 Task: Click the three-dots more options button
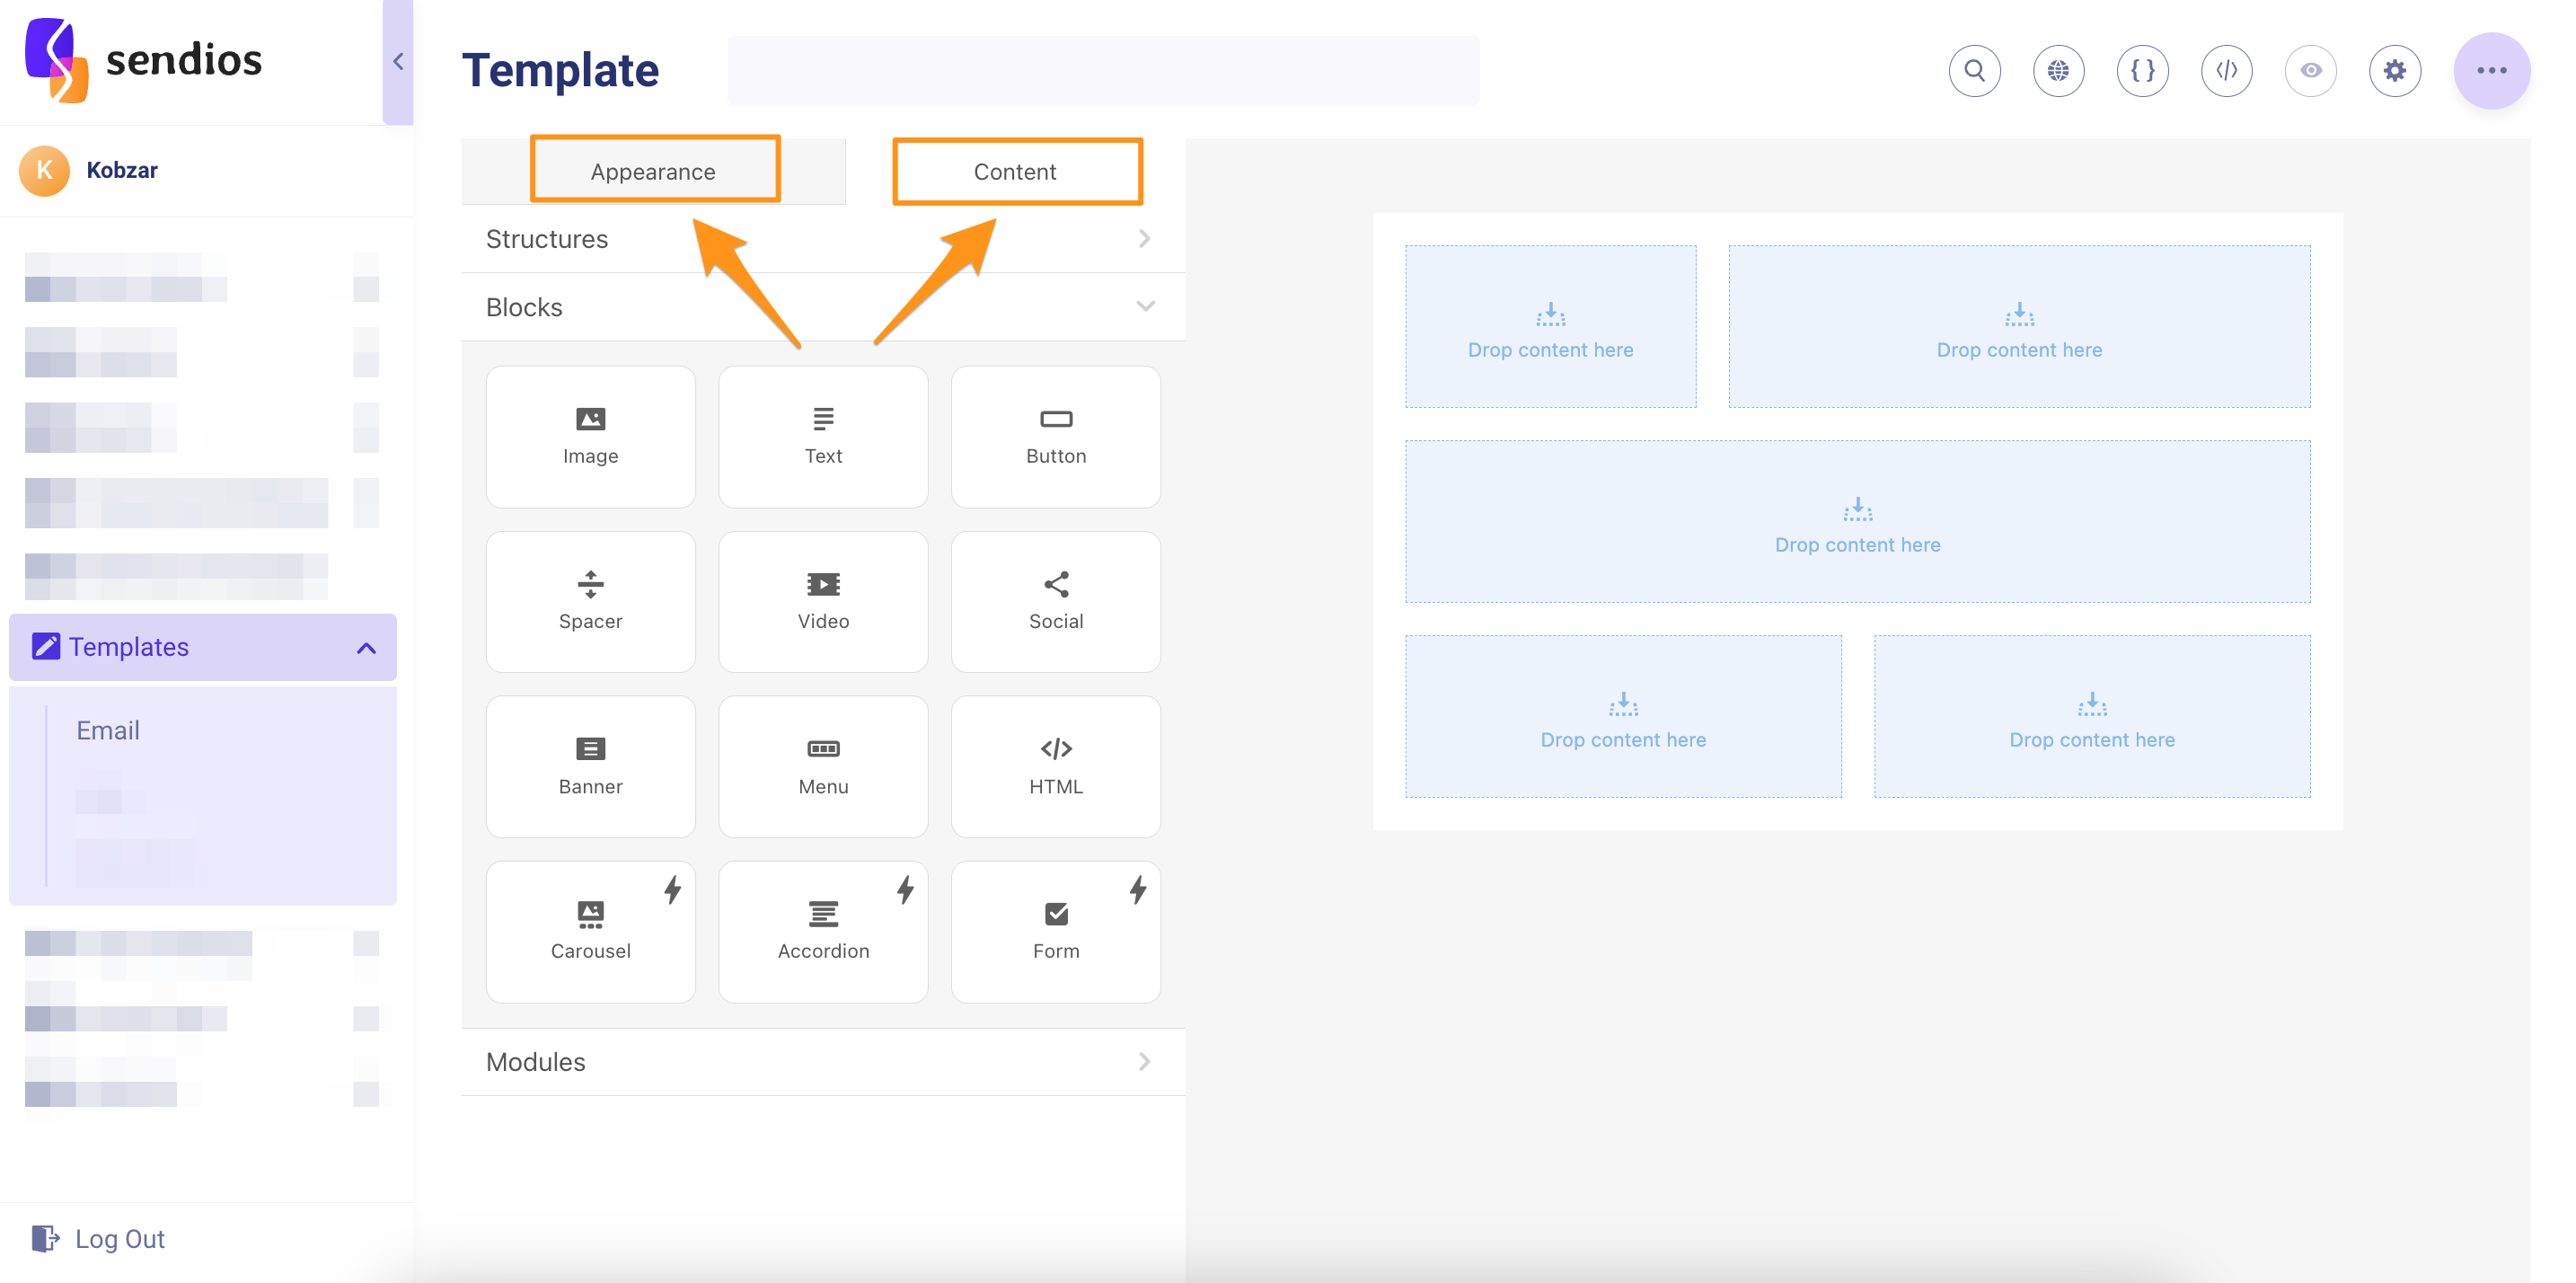(x=2491, y=70)
